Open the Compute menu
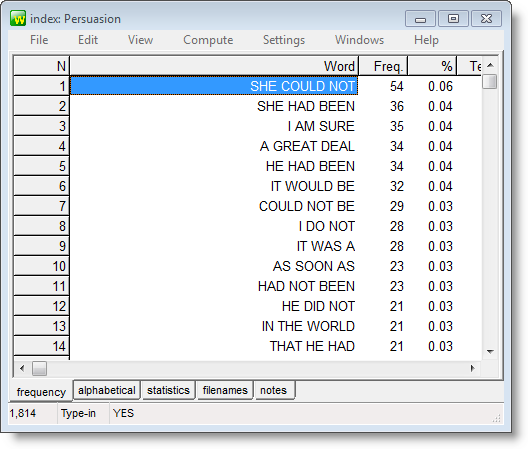This screenshot has width=528, height=449. click(208, 40)
